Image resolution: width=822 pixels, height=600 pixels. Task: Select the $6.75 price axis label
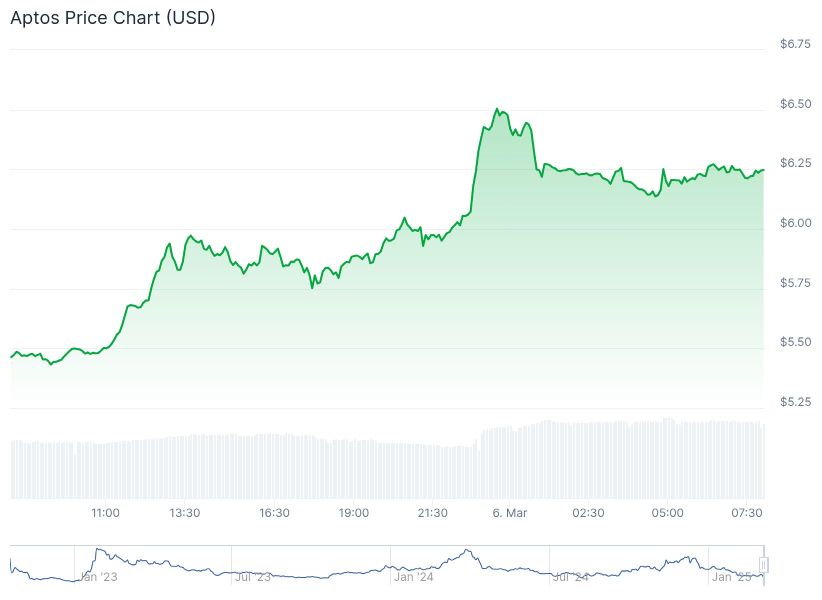[x=795, y=44]
